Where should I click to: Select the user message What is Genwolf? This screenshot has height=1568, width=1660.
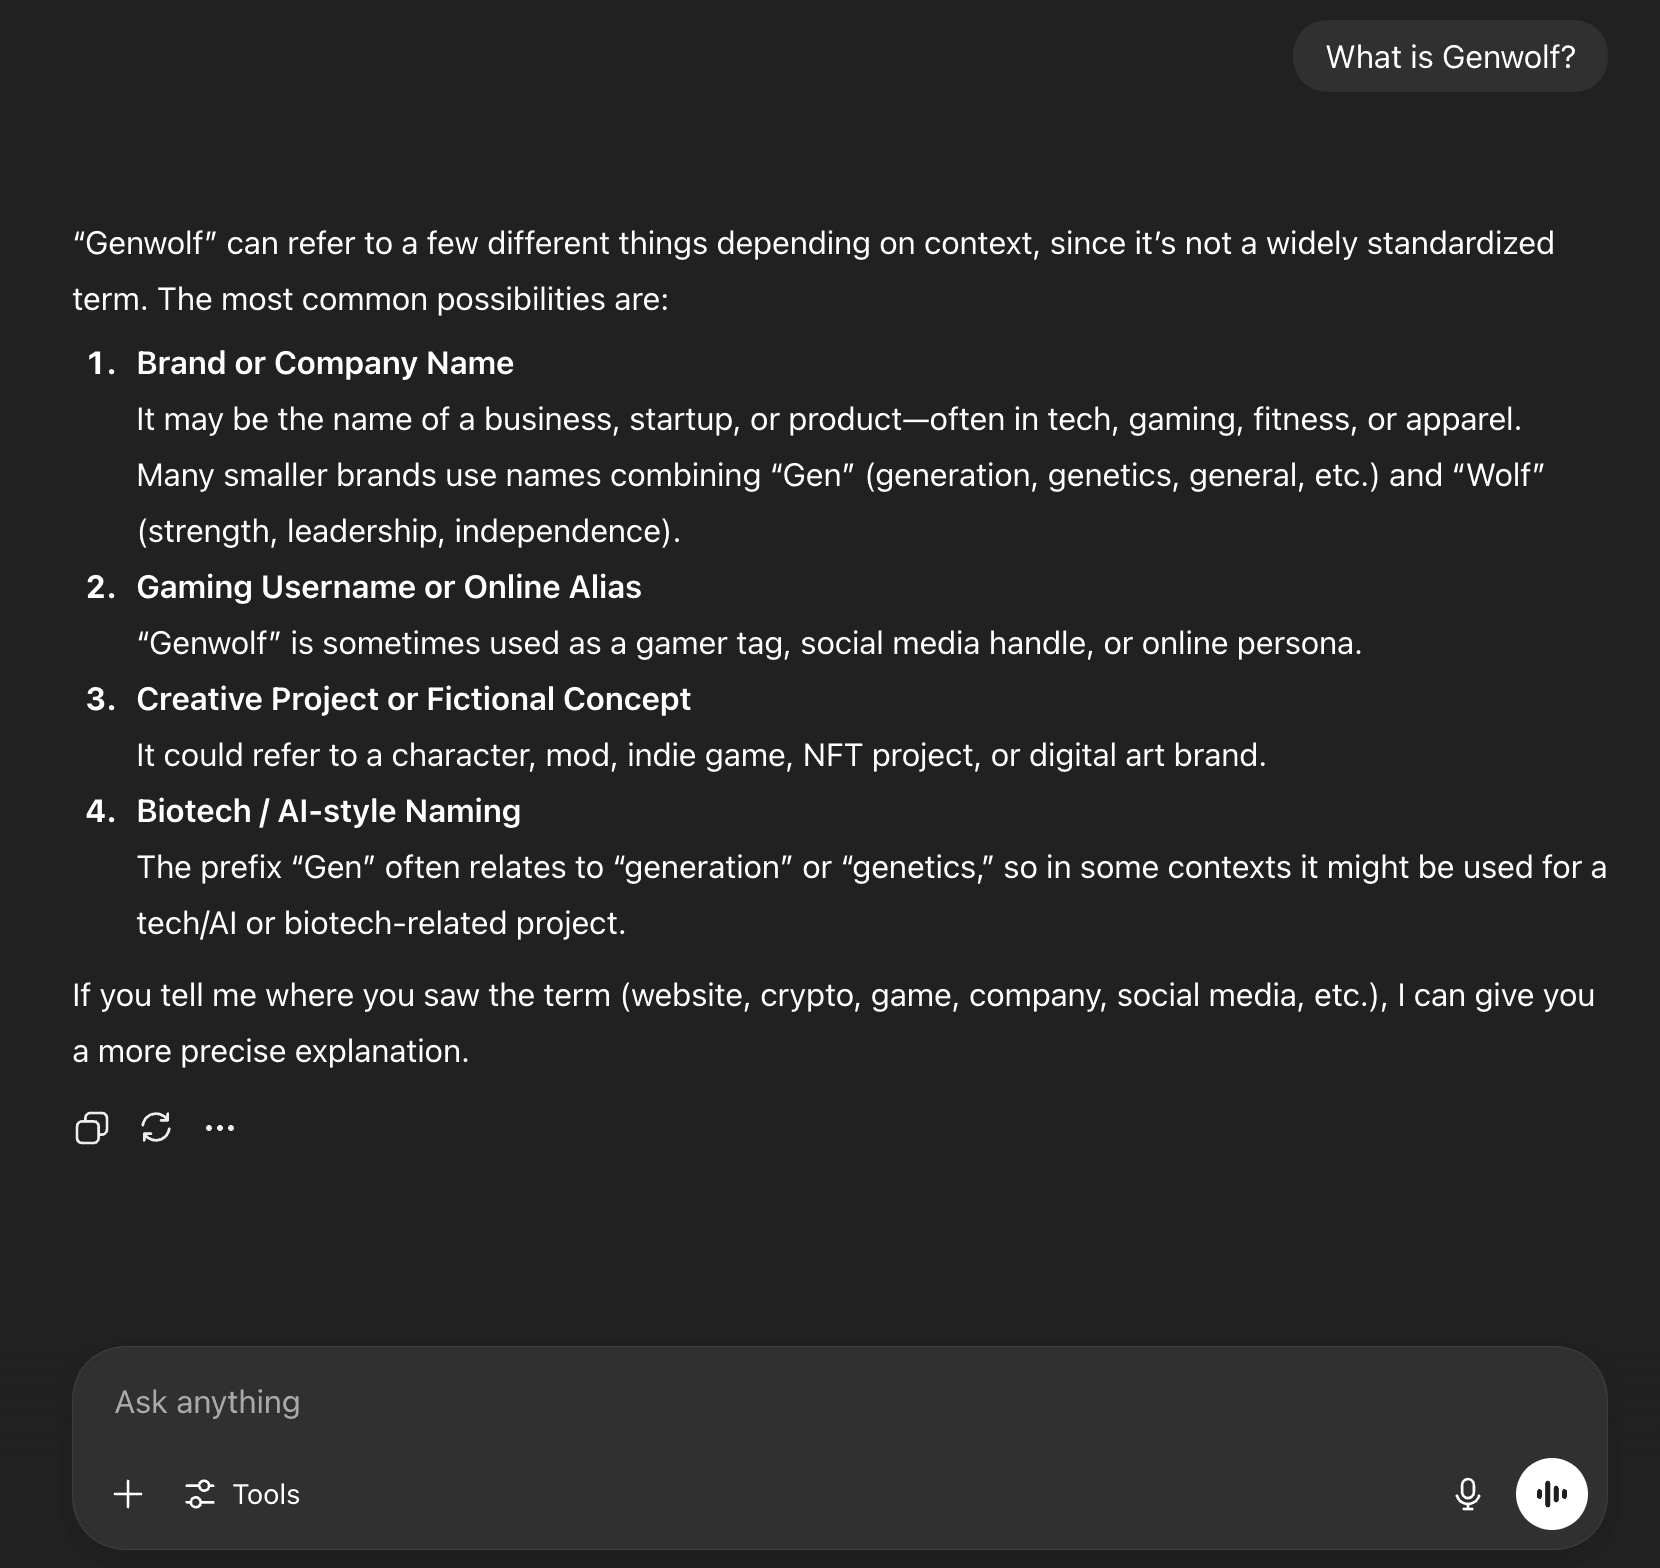click(1449, 57)
